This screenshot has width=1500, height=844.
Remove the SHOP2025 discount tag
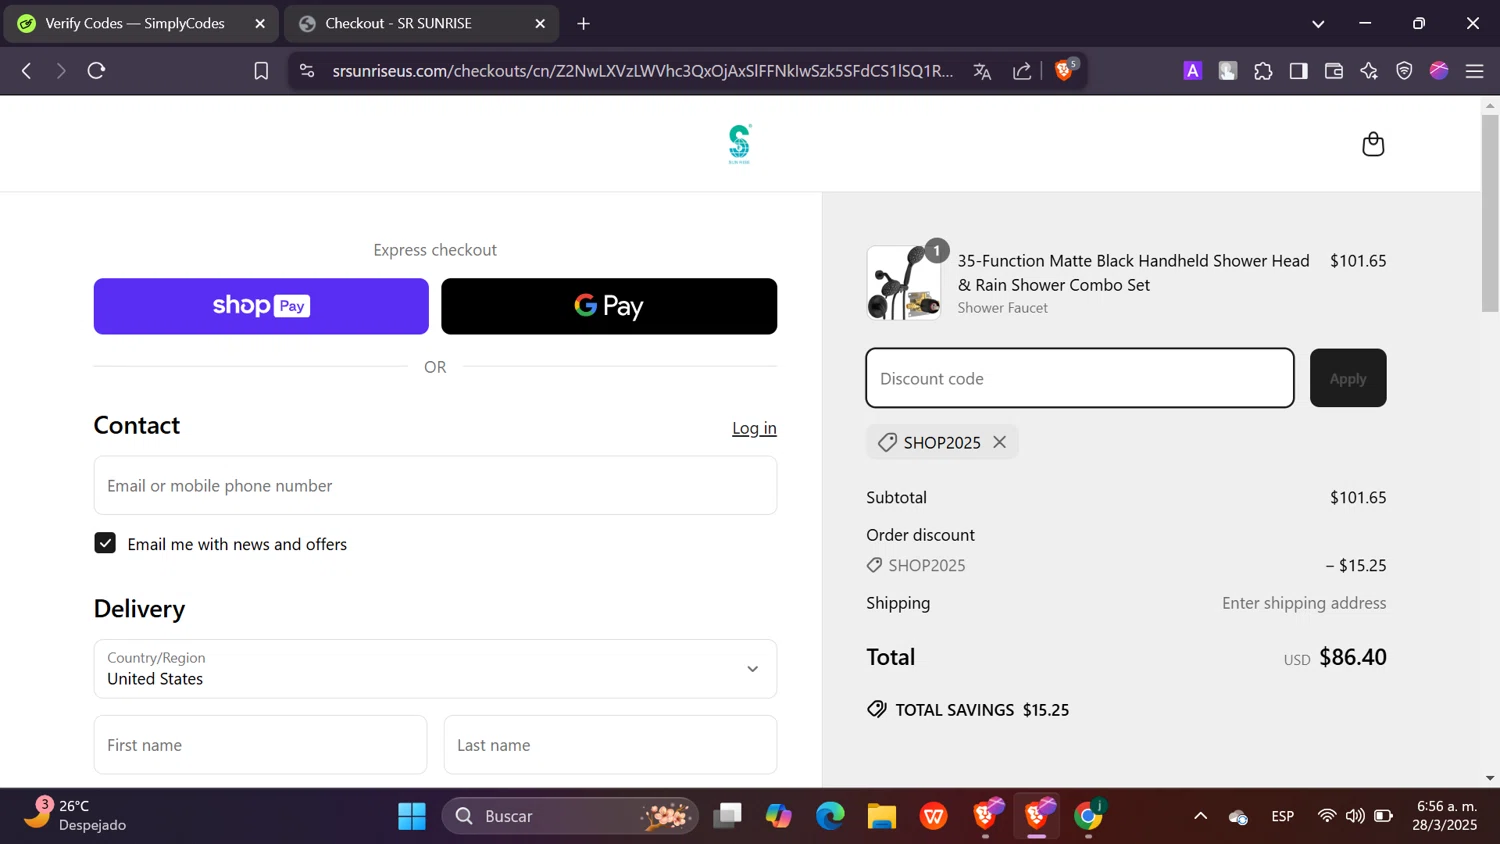point(999,442)
